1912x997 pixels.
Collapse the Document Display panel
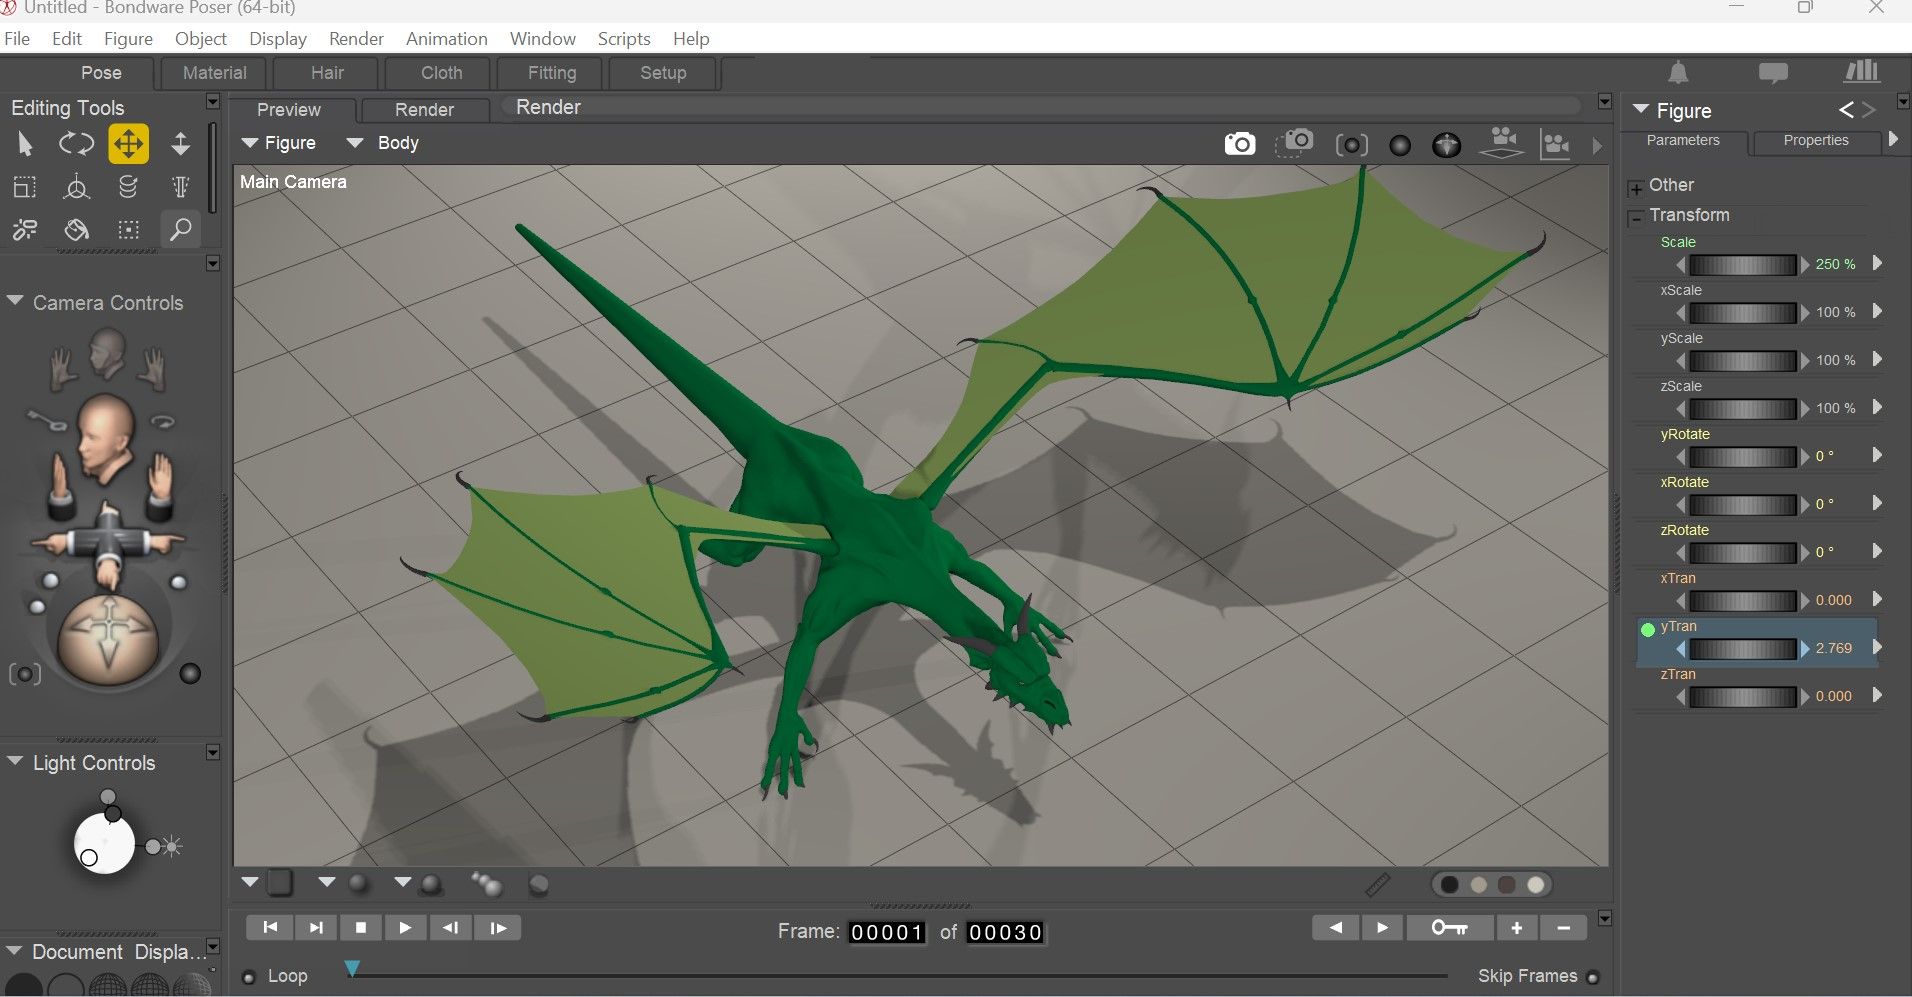[x=14, y=951]
